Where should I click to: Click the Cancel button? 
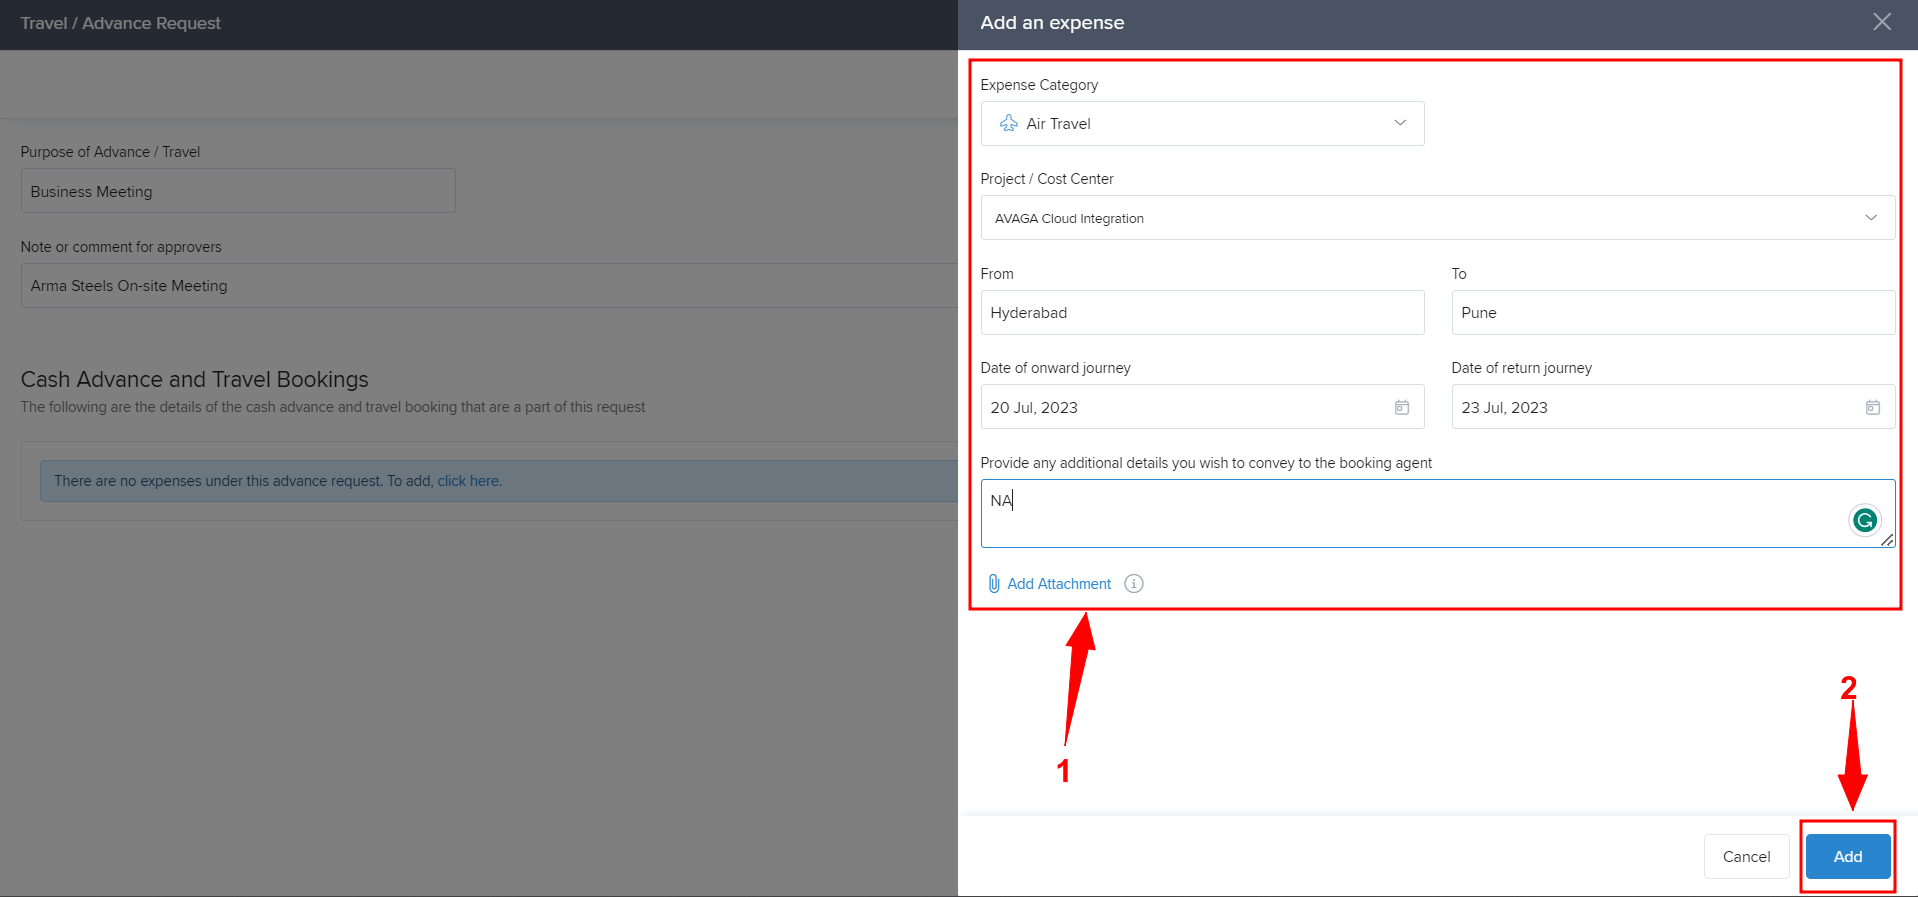click(1746, 856)
